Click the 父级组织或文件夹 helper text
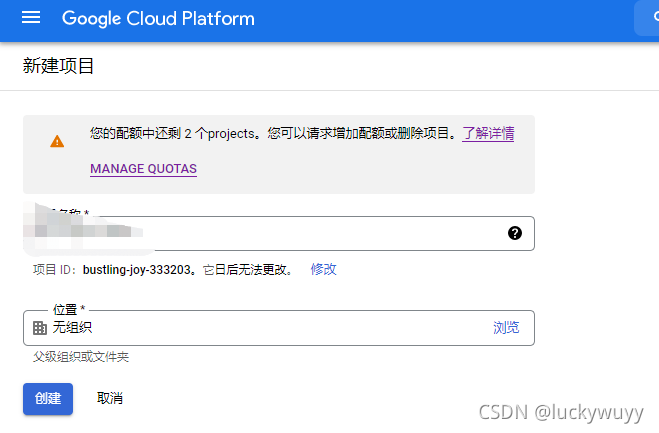 (81, 357)
